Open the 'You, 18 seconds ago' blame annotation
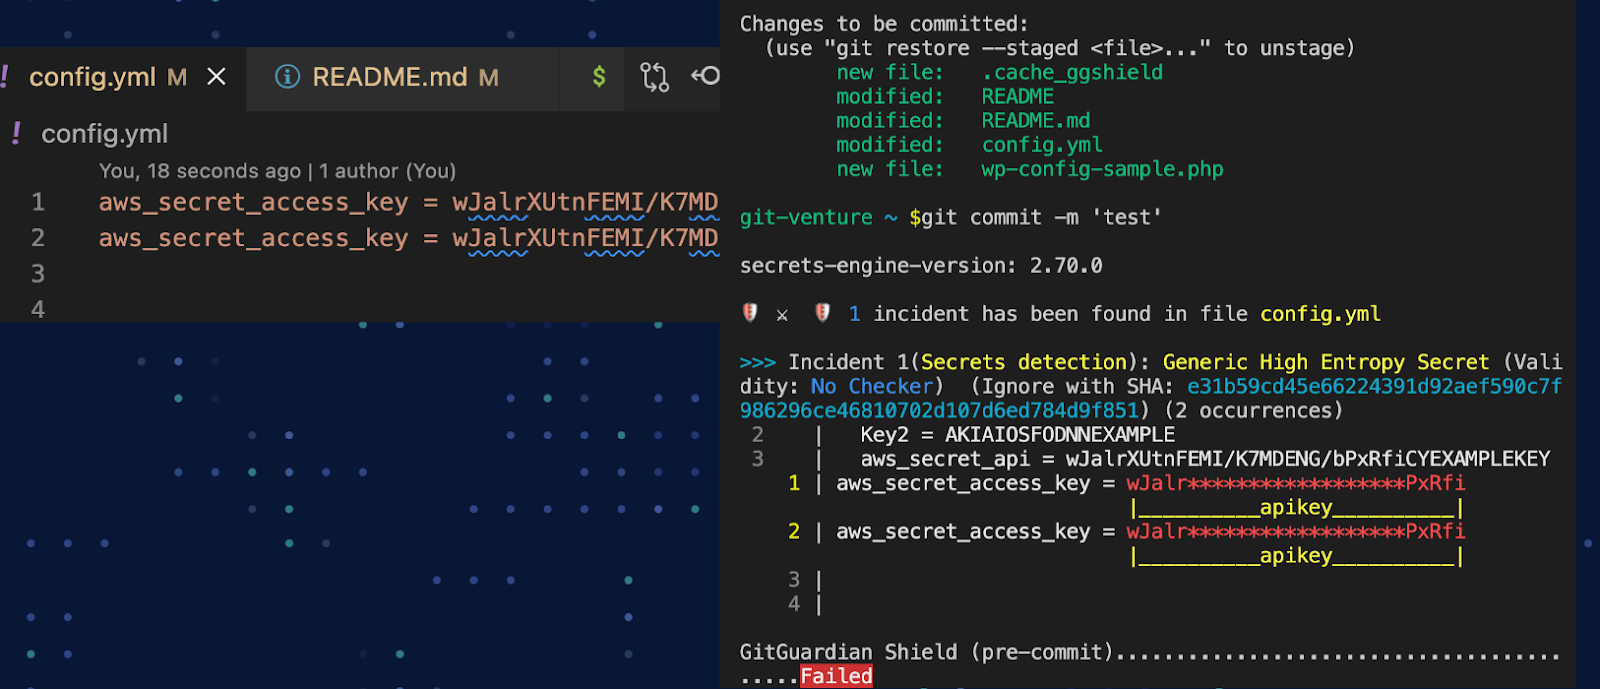 coord(277,171)
